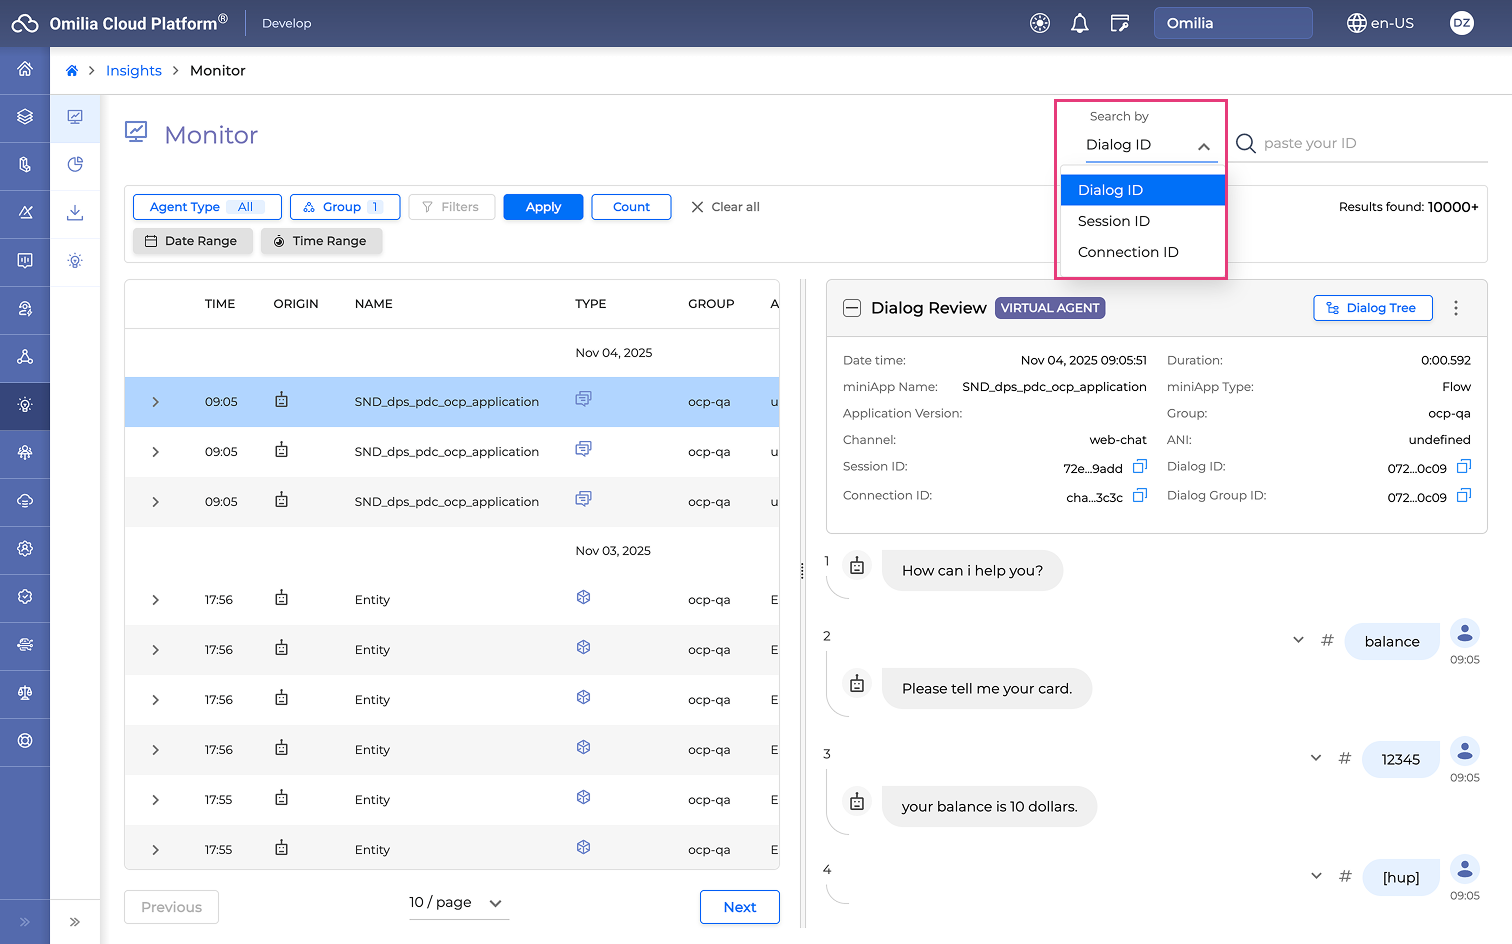The height and width of the screenshot is (944, 1512).
Task: Choose Connection ID in search dropdown
Action: tap(1128, 252)
